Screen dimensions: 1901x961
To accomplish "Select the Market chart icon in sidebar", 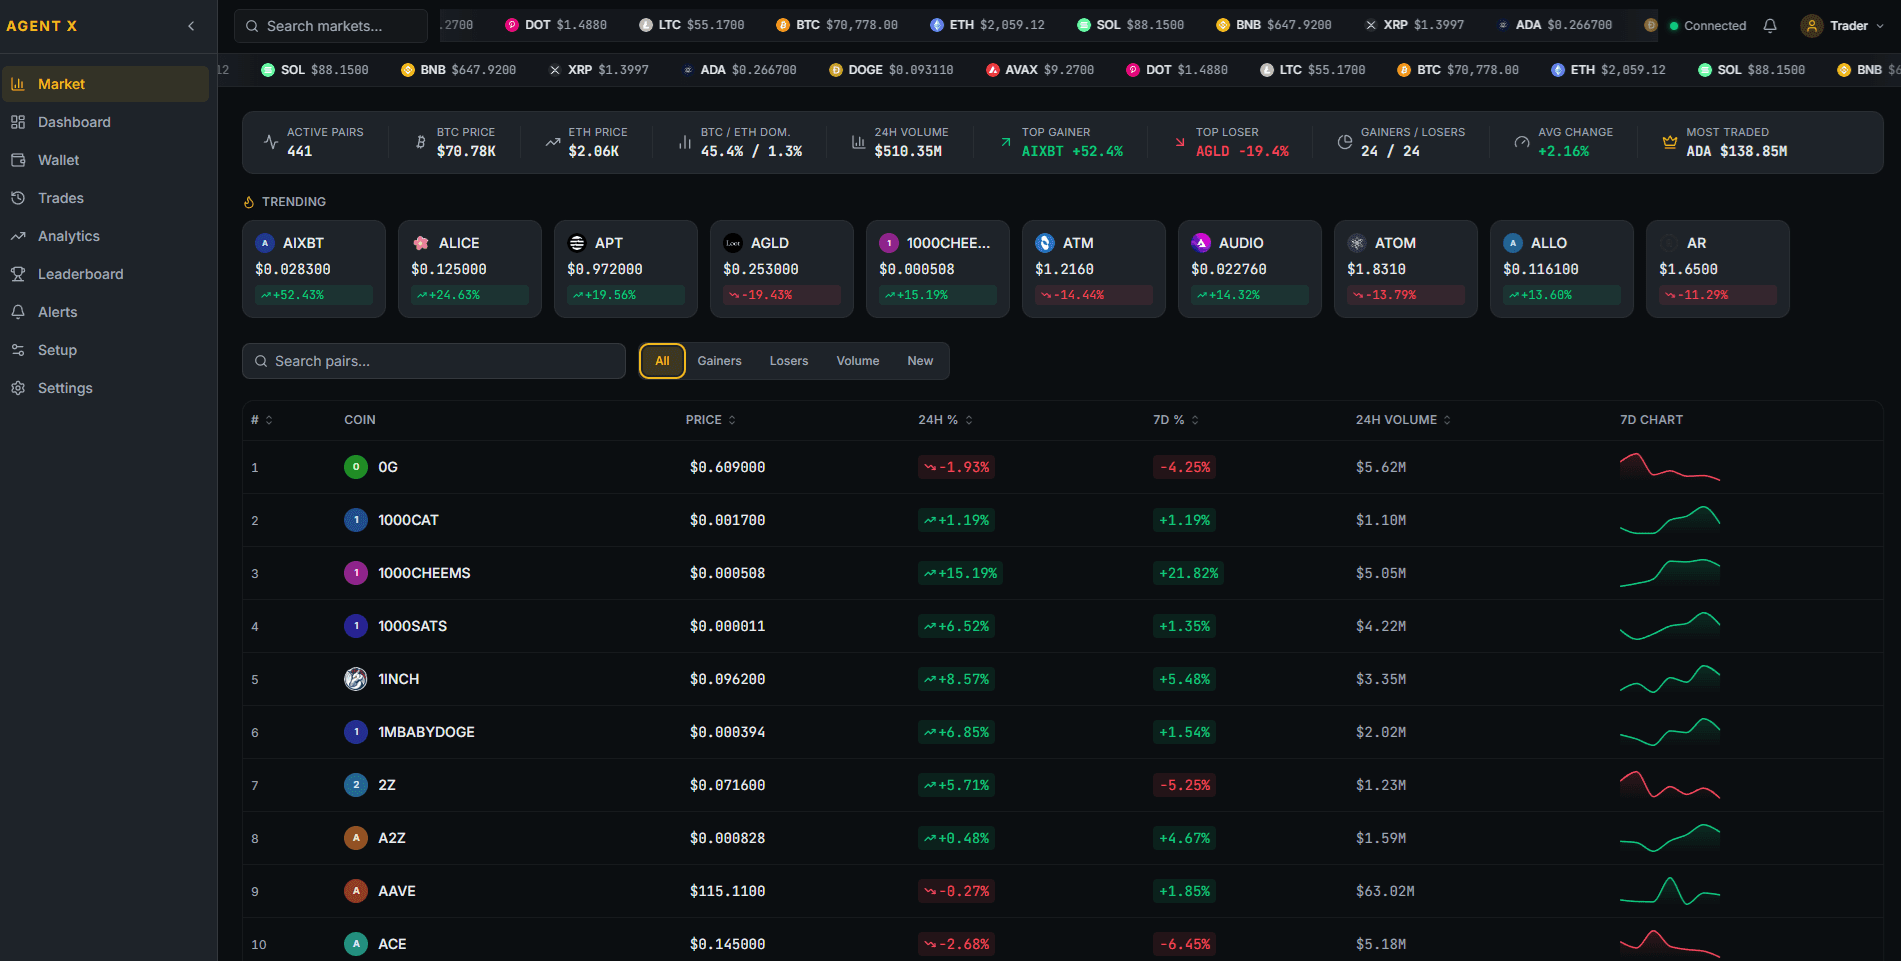I will pos(19,84).
